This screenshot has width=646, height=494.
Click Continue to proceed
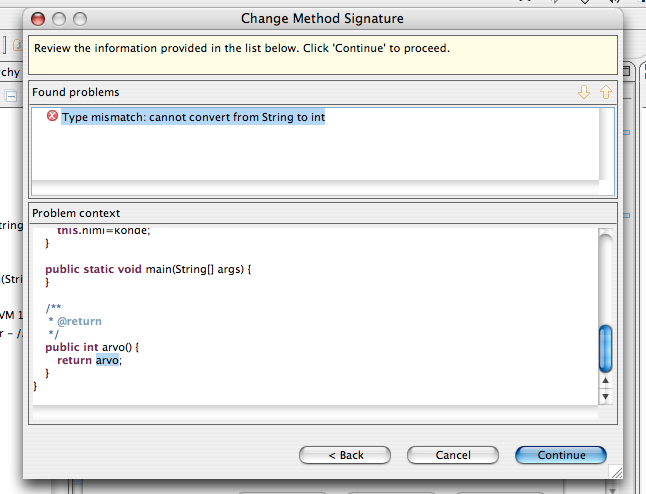561,455
